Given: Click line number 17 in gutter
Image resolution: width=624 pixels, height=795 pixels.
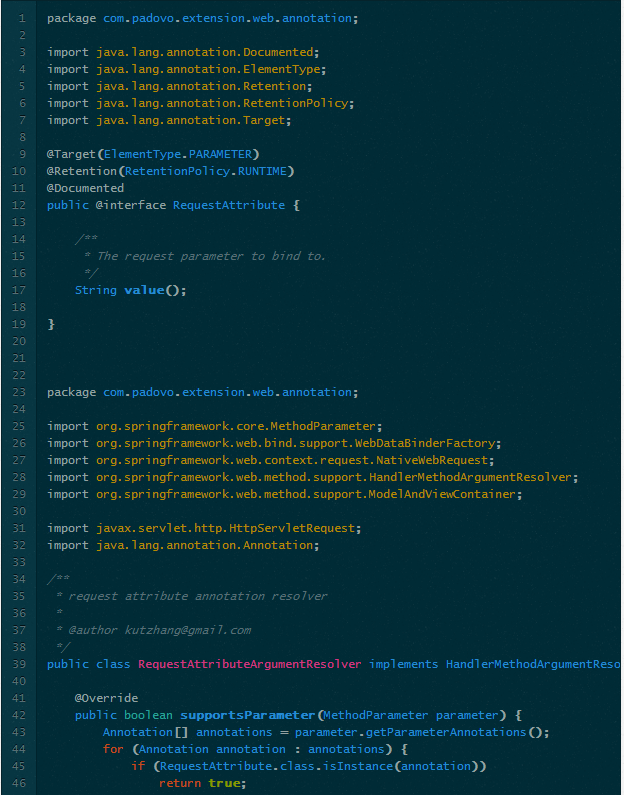Looking at the screenshot, I should (19, 290).
